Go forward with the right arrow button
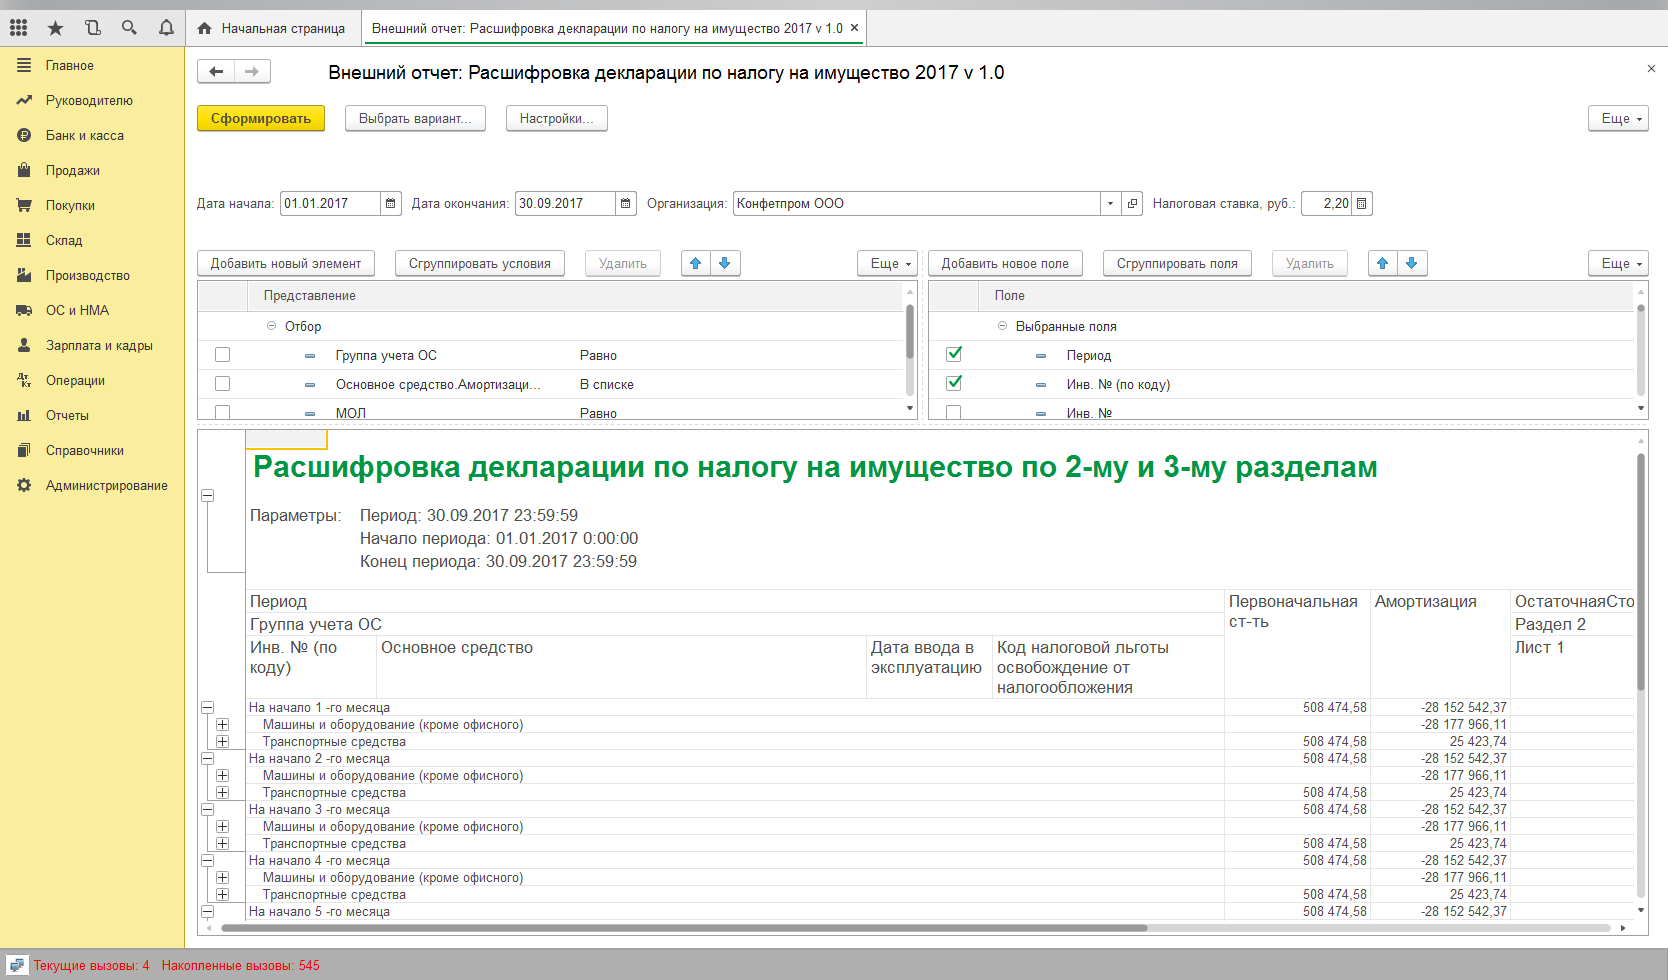The height and width of the screenshot is (980, 1668). (252, 71)
